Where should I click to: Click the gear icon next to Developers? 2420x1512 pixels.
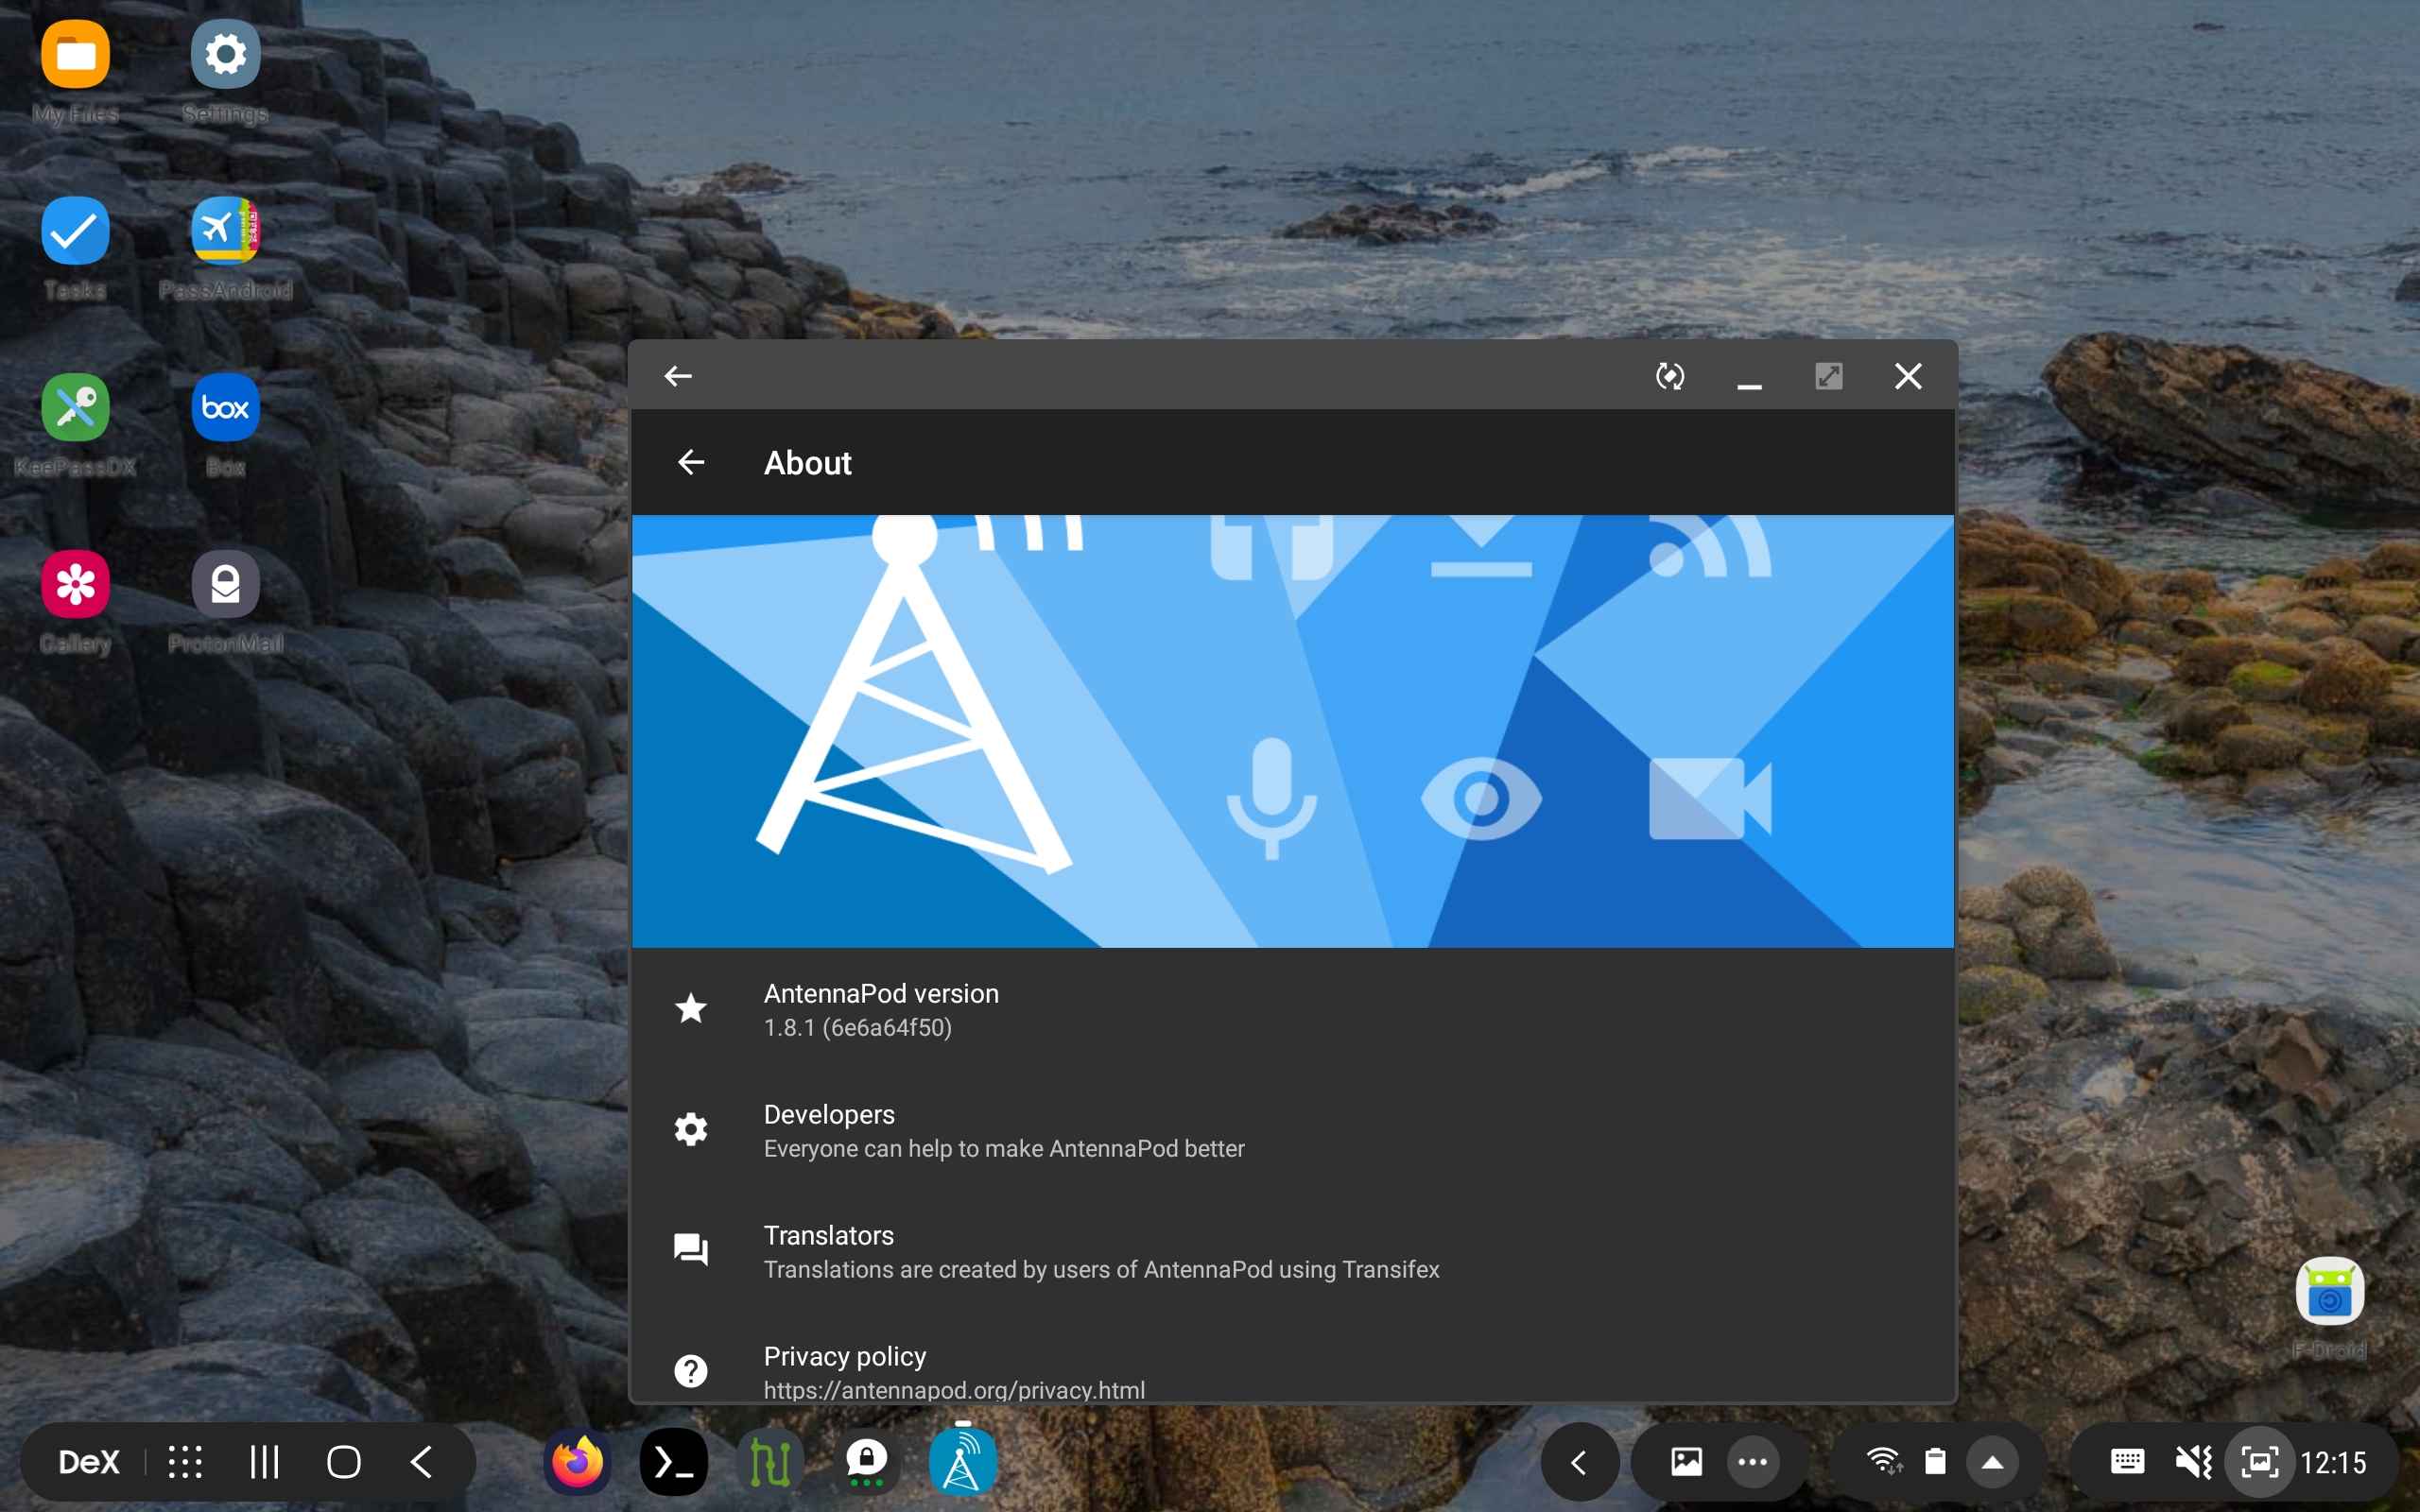coord(691,1129)
